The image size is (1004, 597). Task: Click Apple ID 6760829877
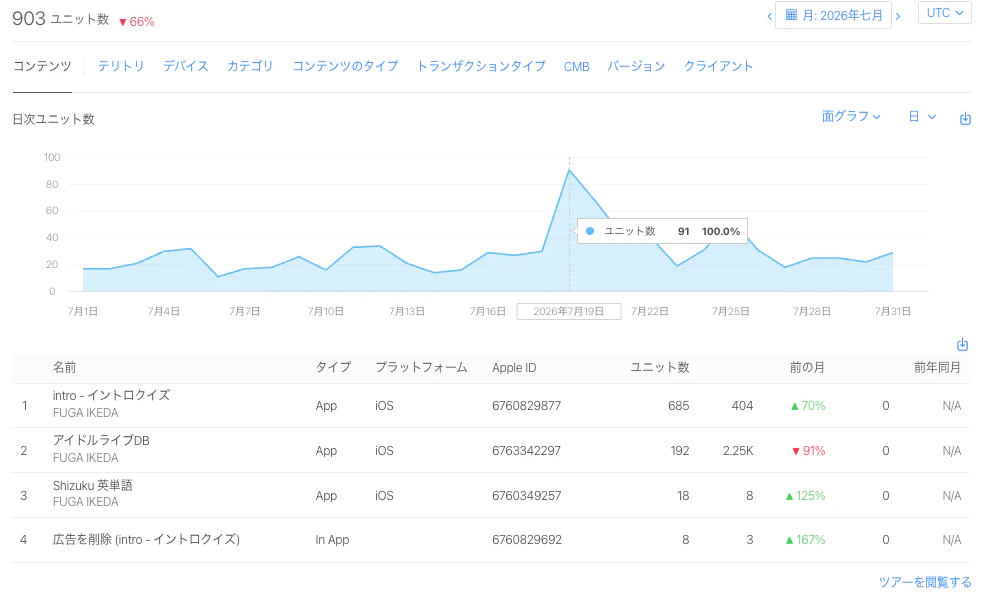coord(526,406)
